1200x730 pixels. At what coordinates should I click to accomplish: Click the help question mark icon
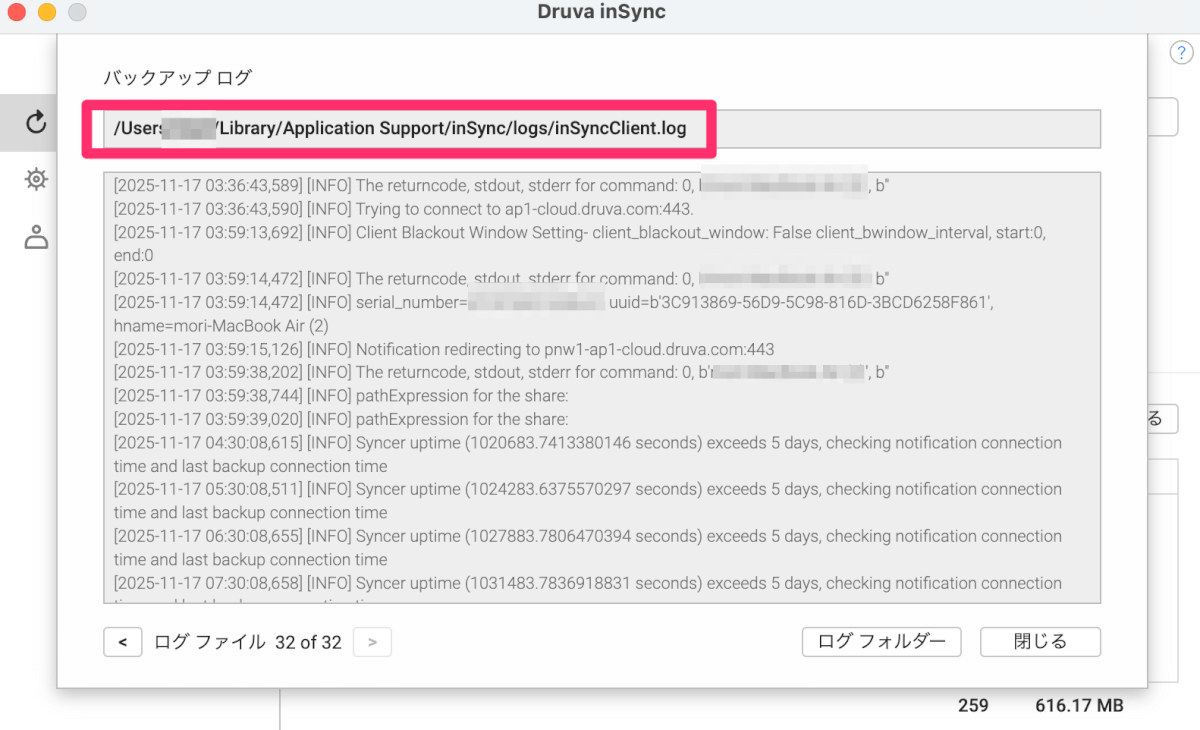click(1179, 54)
